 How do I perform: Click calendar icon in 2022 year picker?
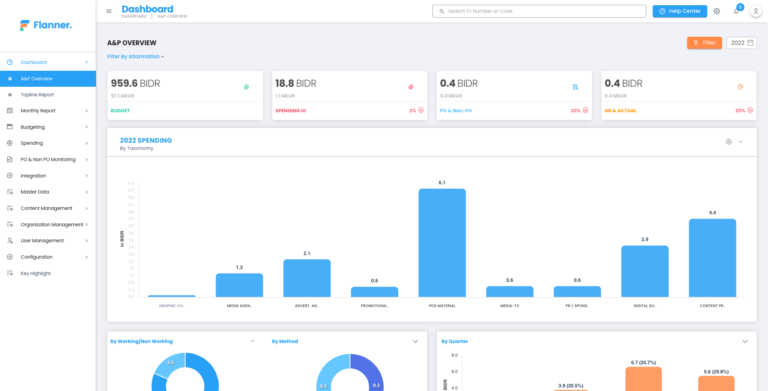750,43
